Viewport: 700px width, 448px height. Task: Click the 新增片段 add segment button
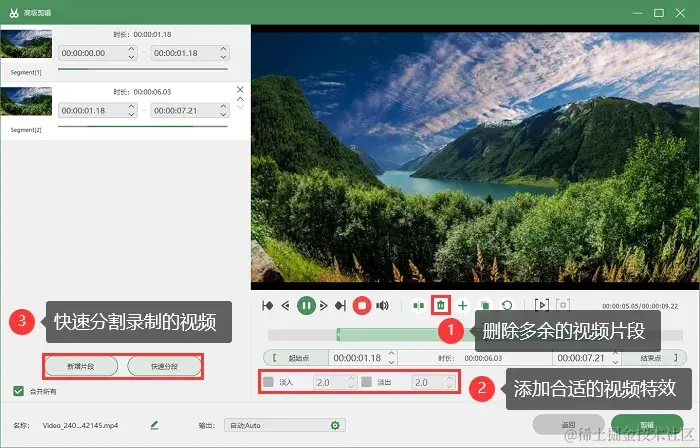[x=81, y=366]
